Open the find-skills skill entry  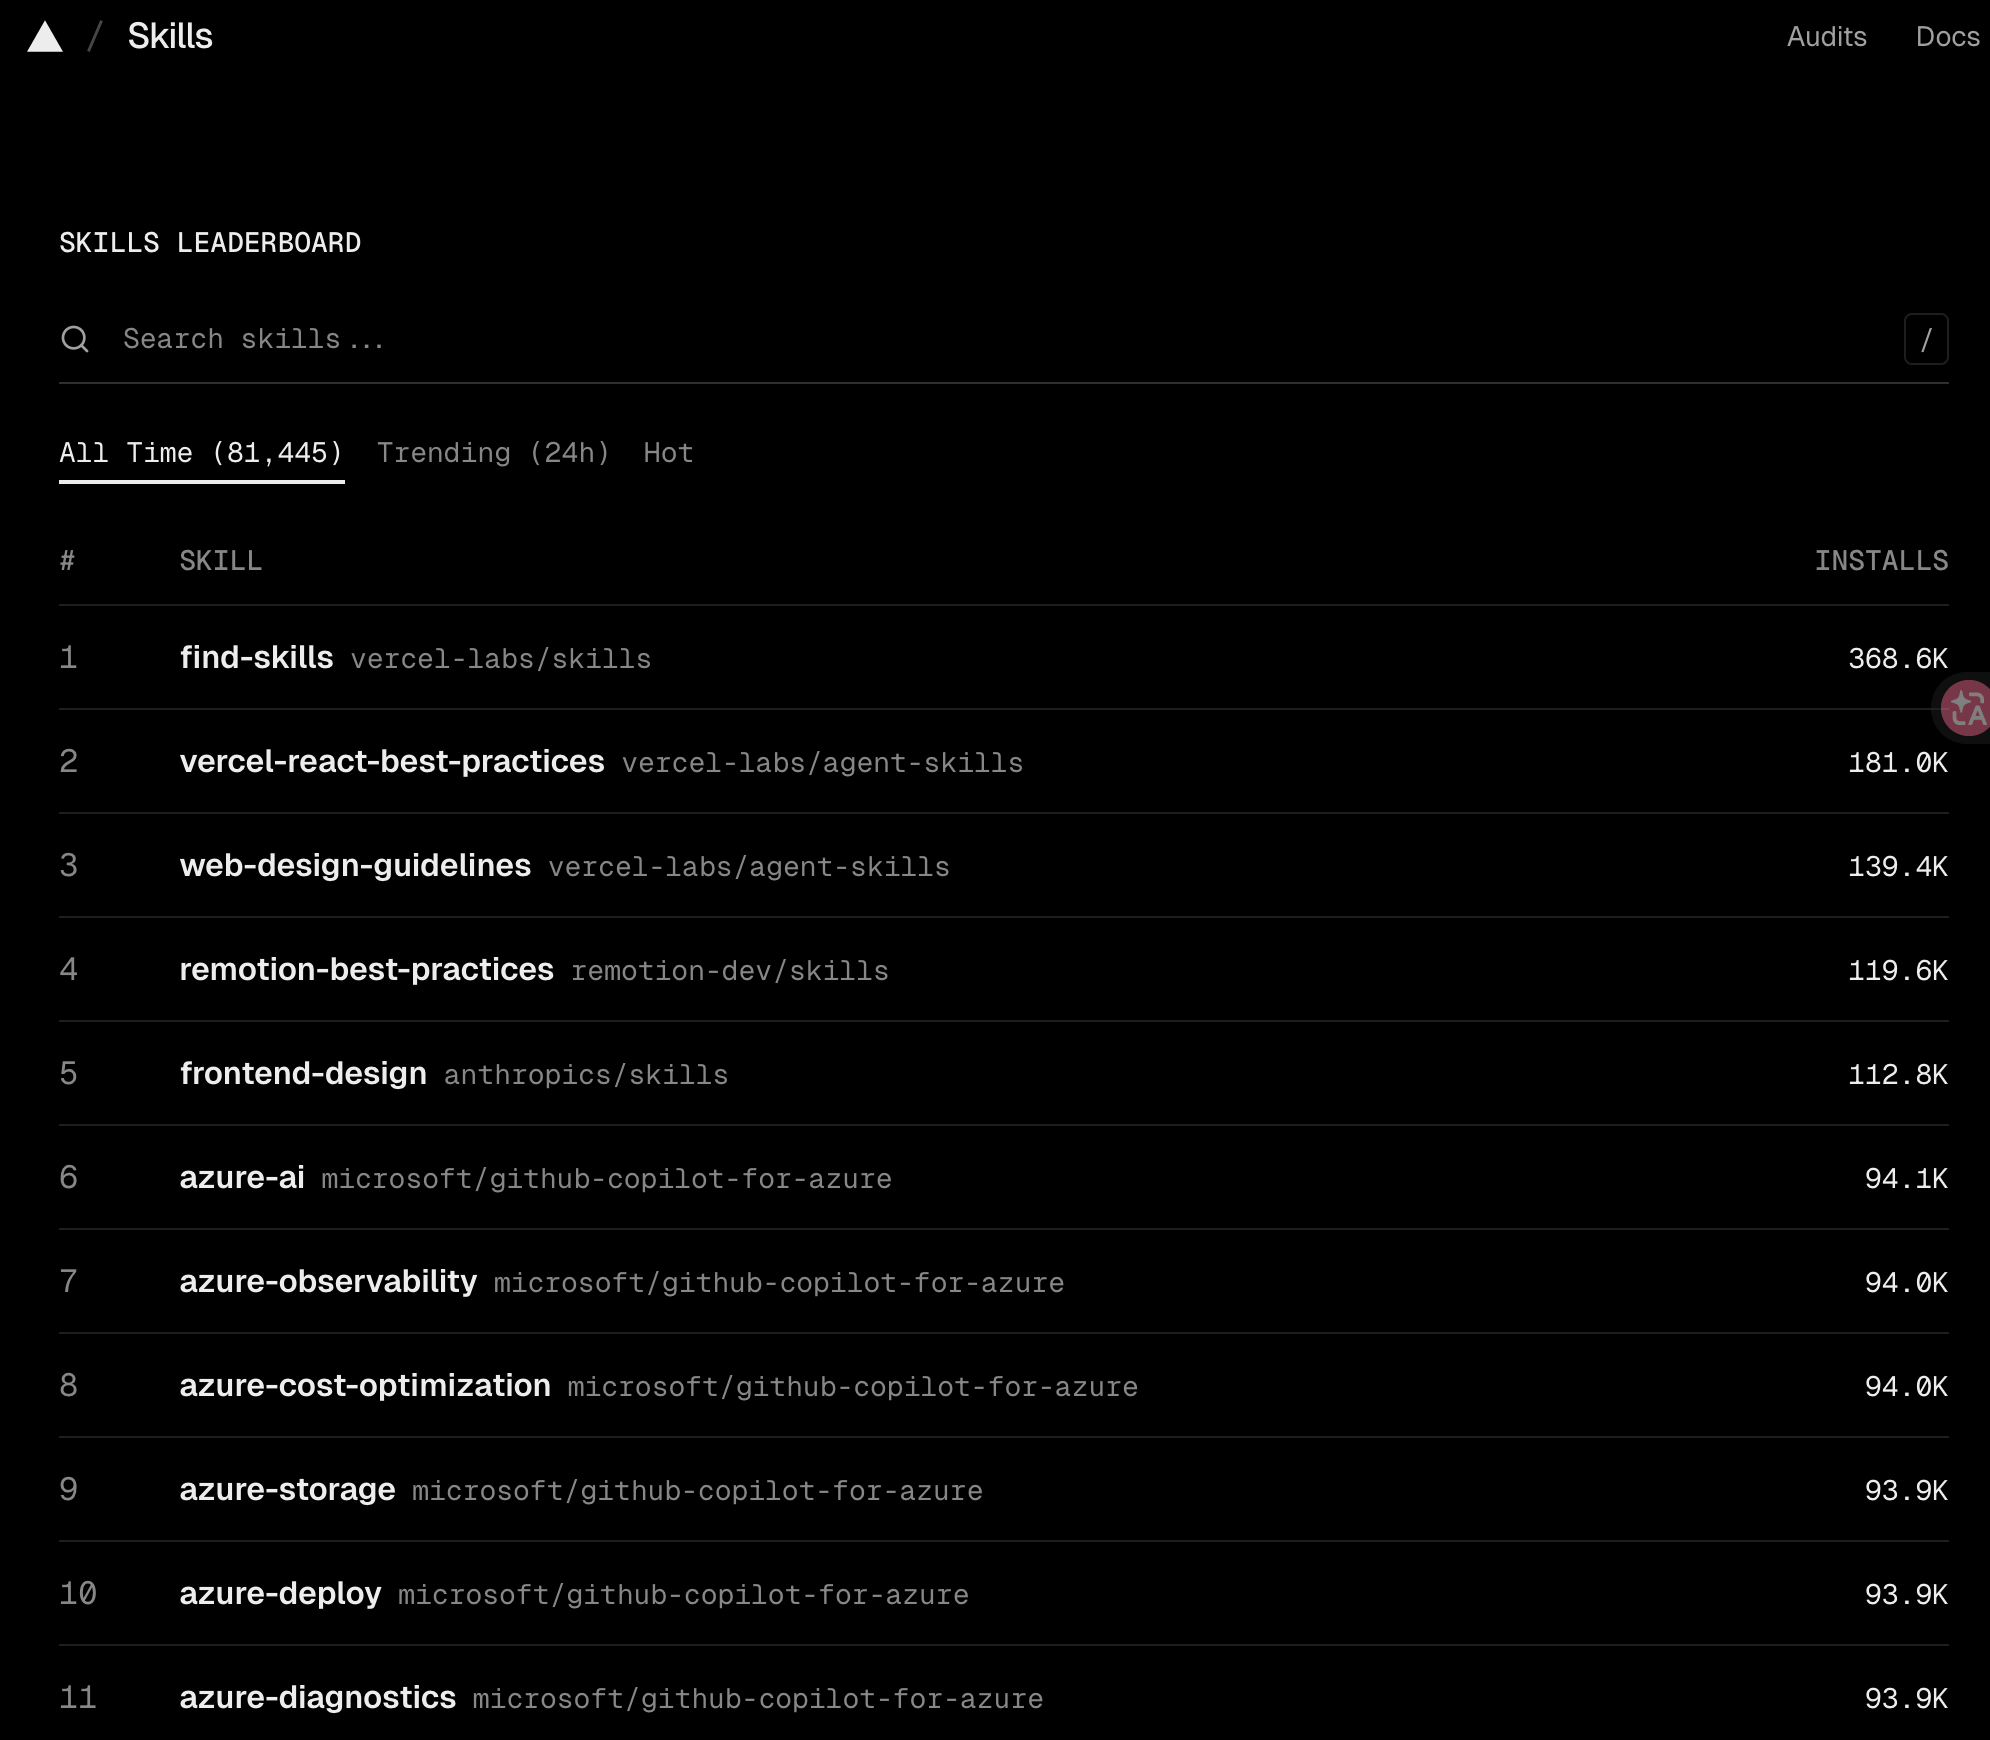(257, 658)
